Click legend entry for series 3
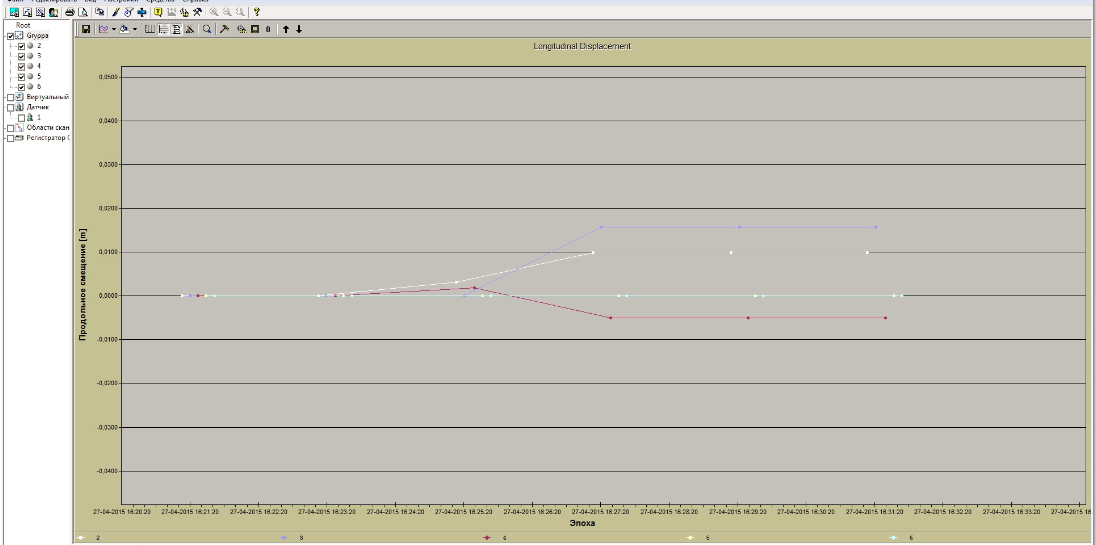Viewport: 1096px width, 545px height. pyautogui.click(x=292, y=538)
